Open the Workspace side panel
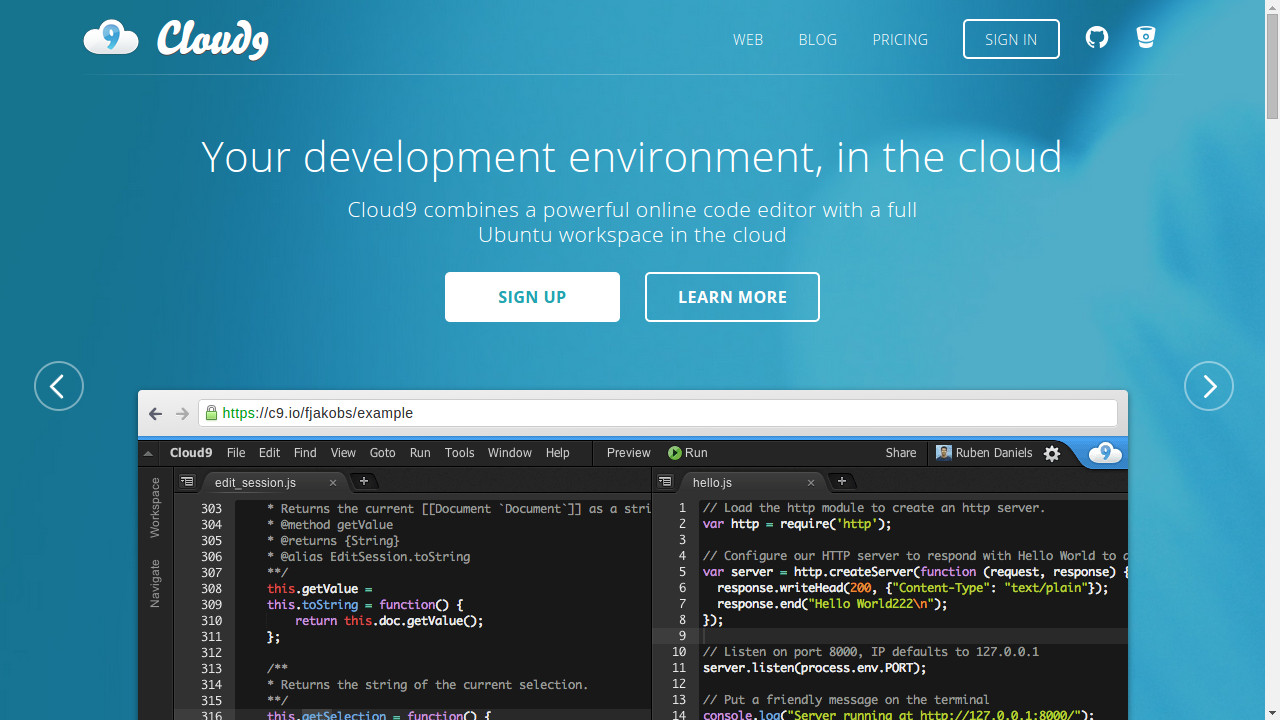The image size is (1280, 720). coord(155,508)
